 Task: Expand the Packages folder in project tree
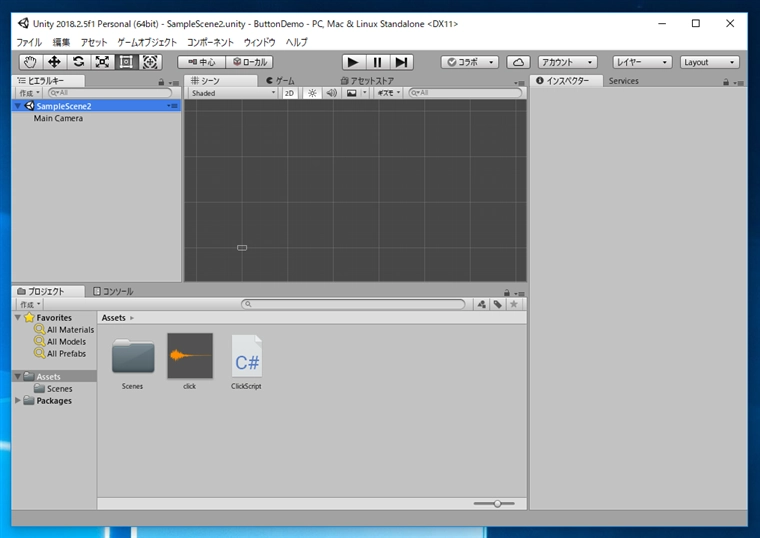coord(18,401)
